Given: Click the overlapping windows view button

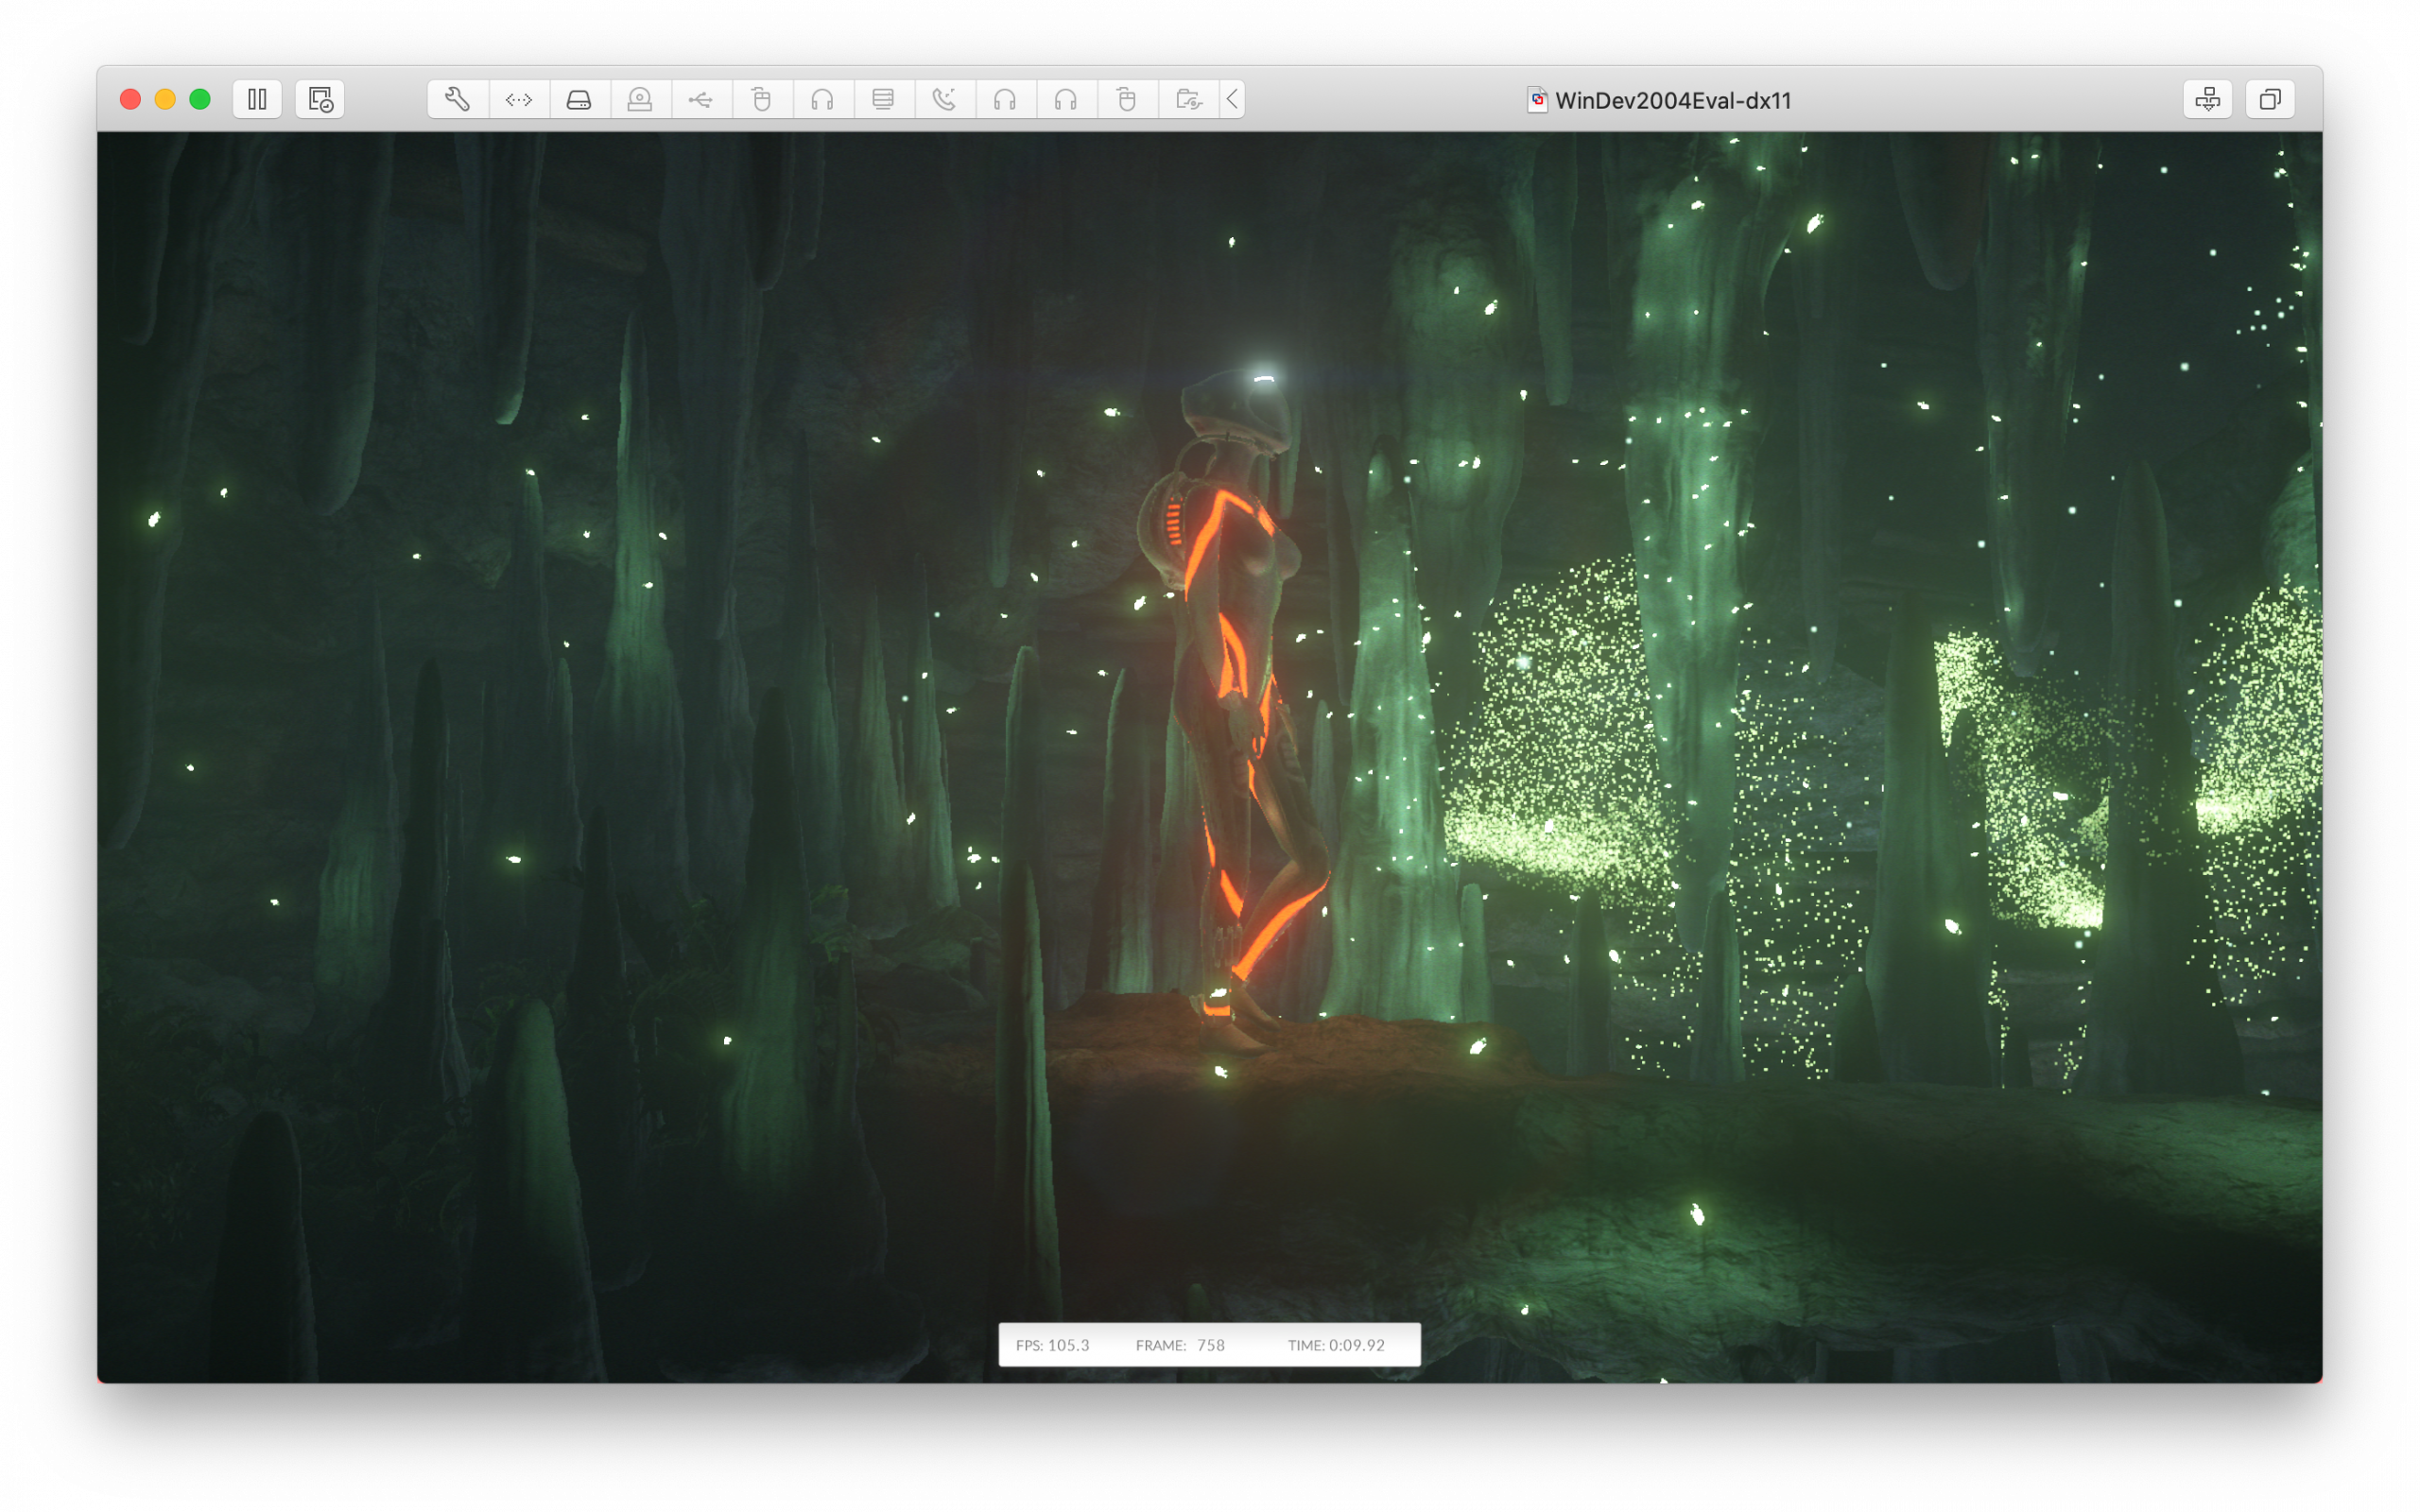Looking at the screenshot, I should click(2270, 99).
